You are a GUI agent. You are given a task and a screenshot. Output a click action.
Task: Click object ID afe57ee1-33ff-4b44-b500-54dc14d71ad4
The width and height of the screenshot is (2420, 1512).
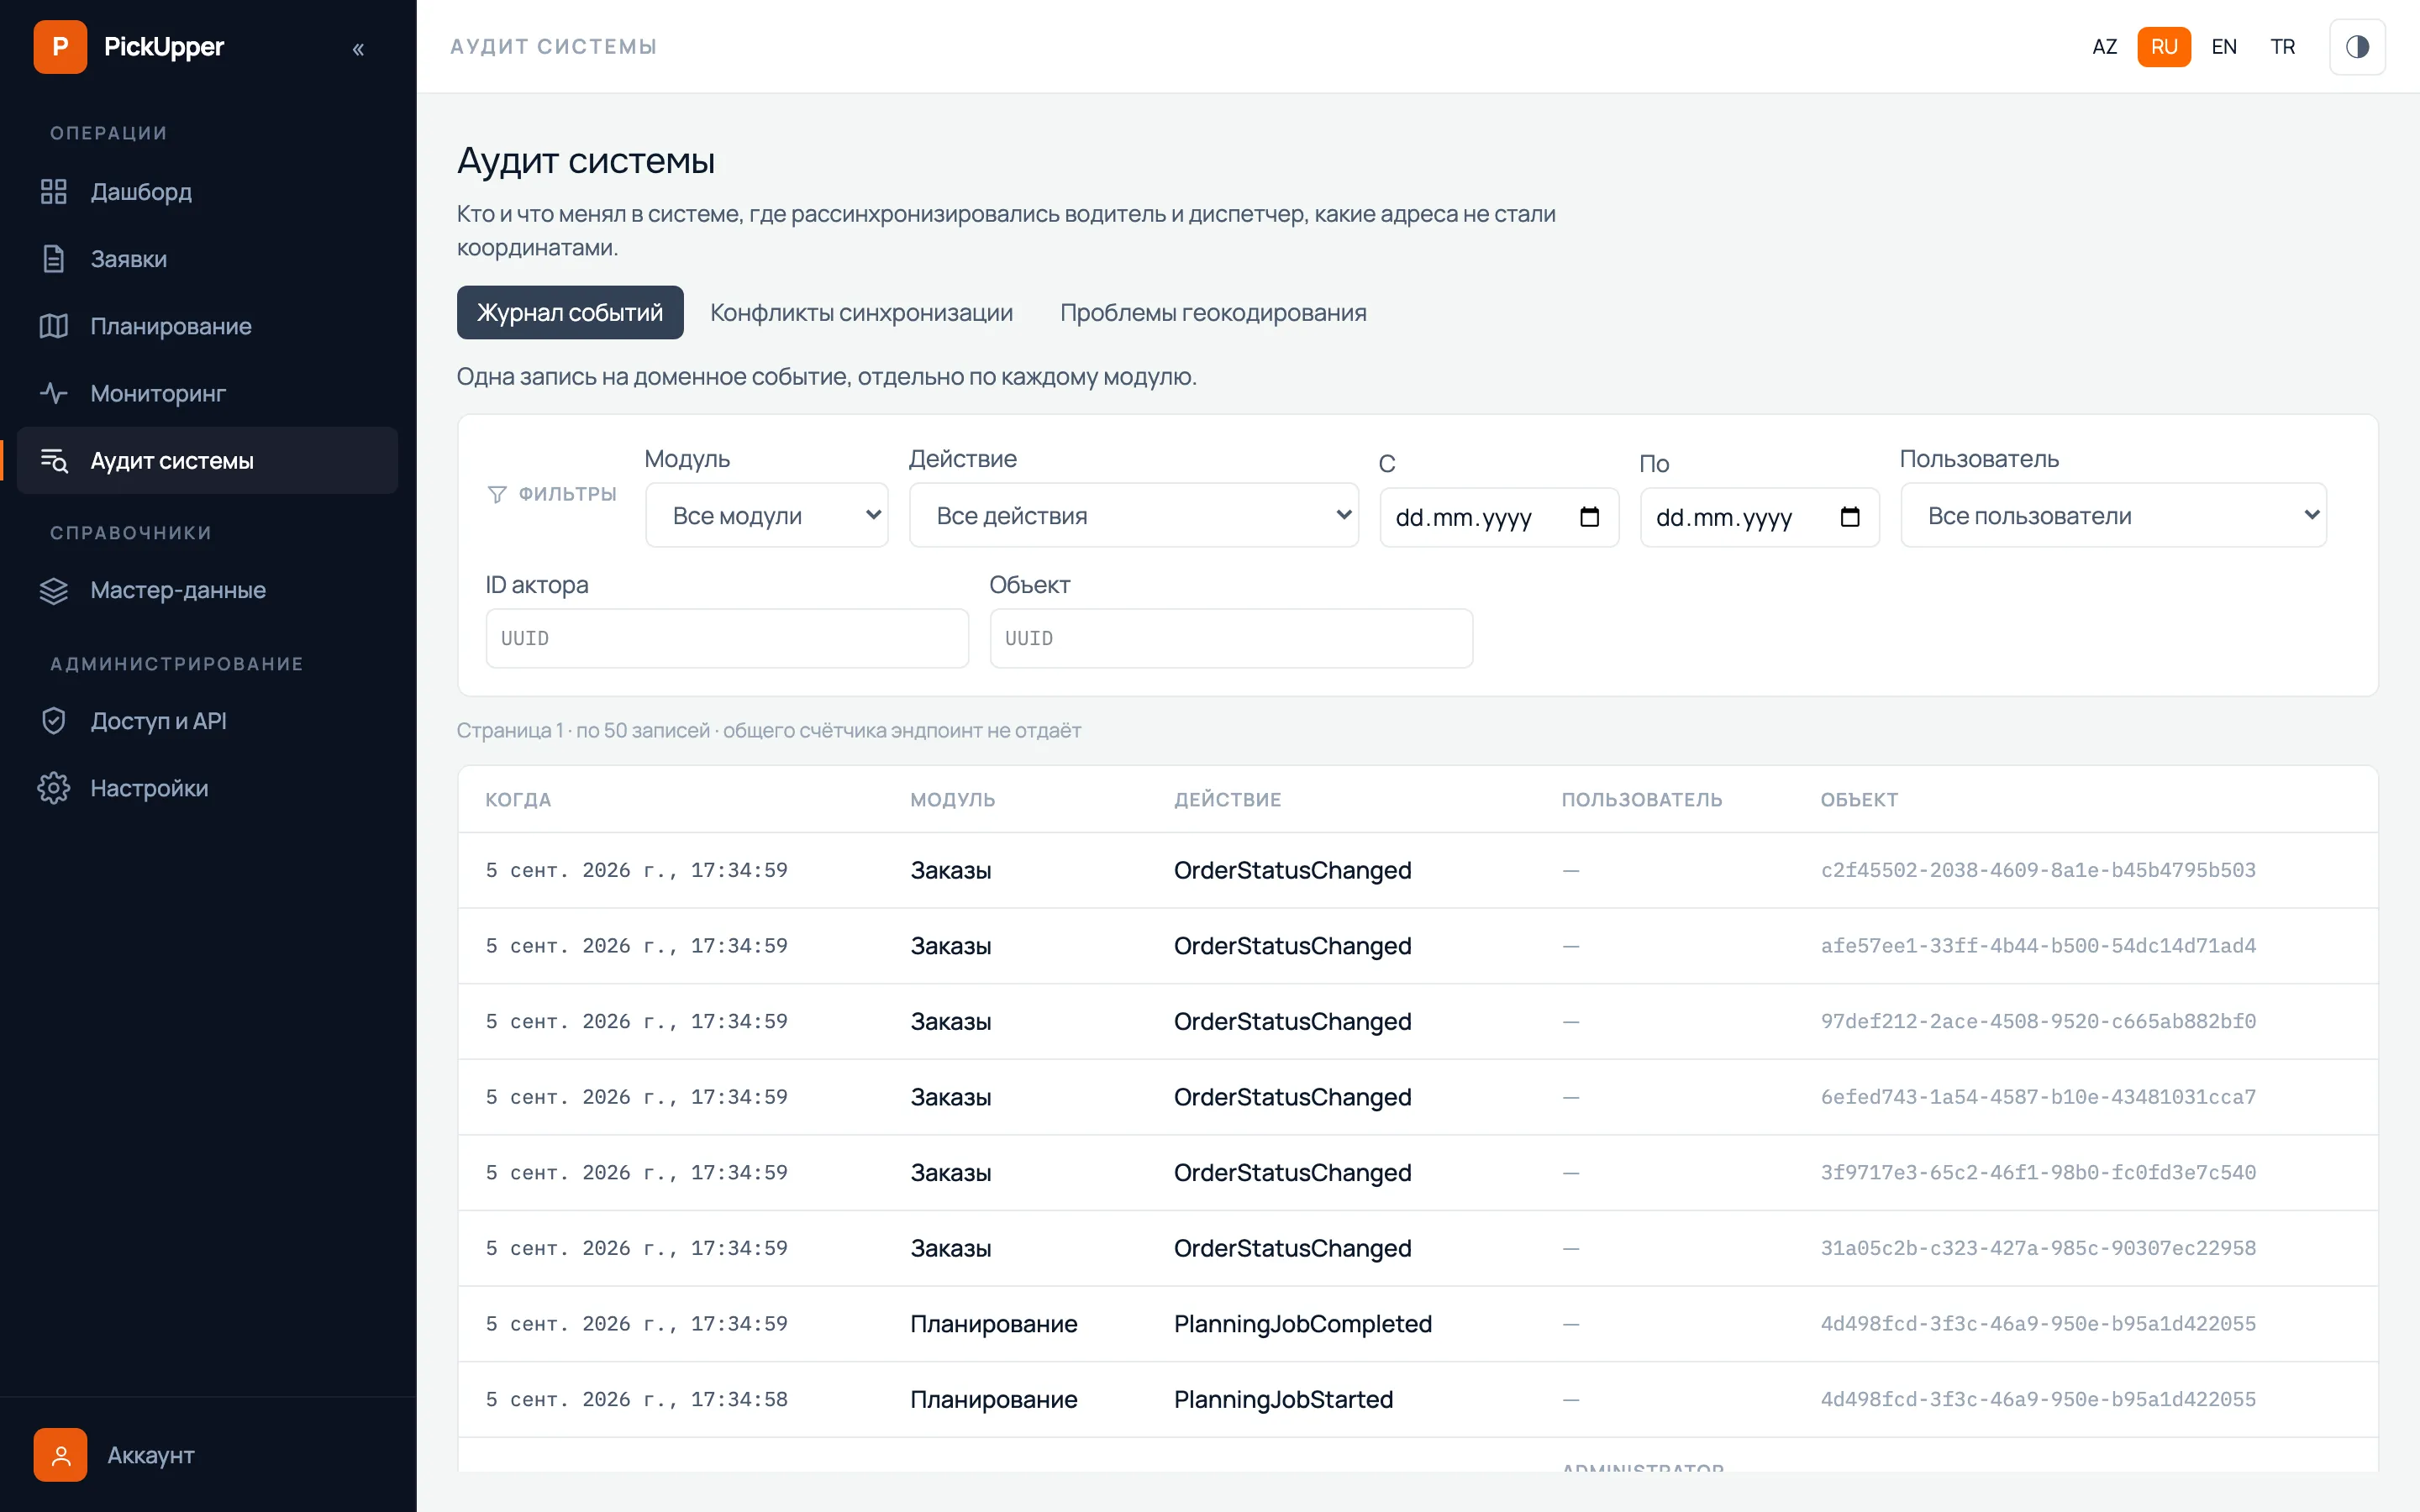2038,946
